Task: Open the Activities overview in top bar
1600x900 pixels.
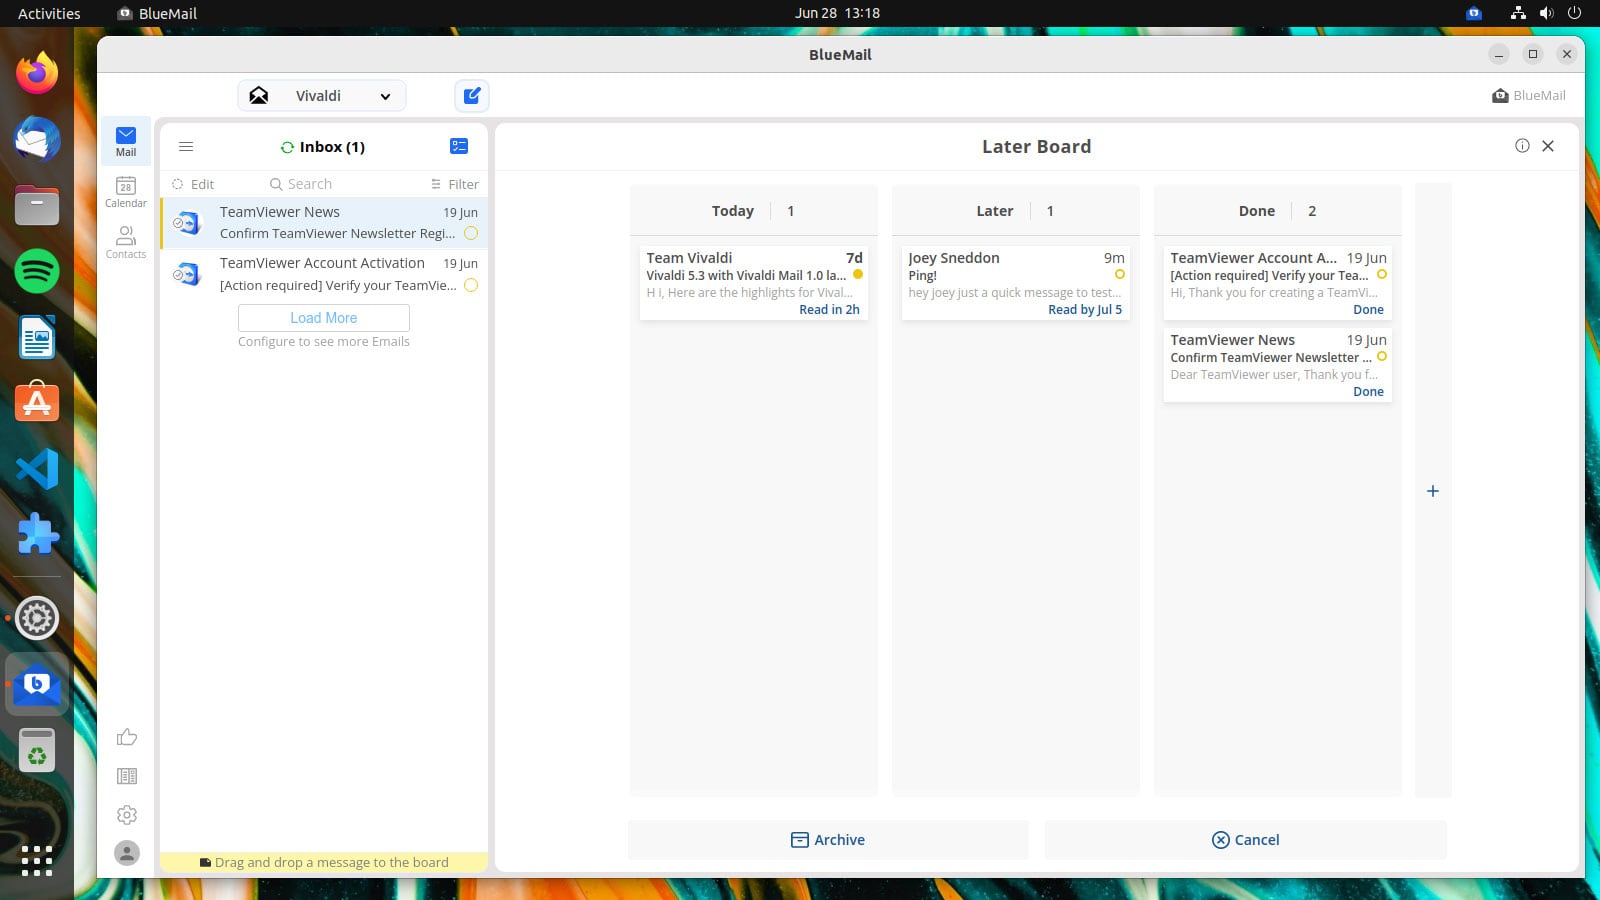Action: (49, 13)
